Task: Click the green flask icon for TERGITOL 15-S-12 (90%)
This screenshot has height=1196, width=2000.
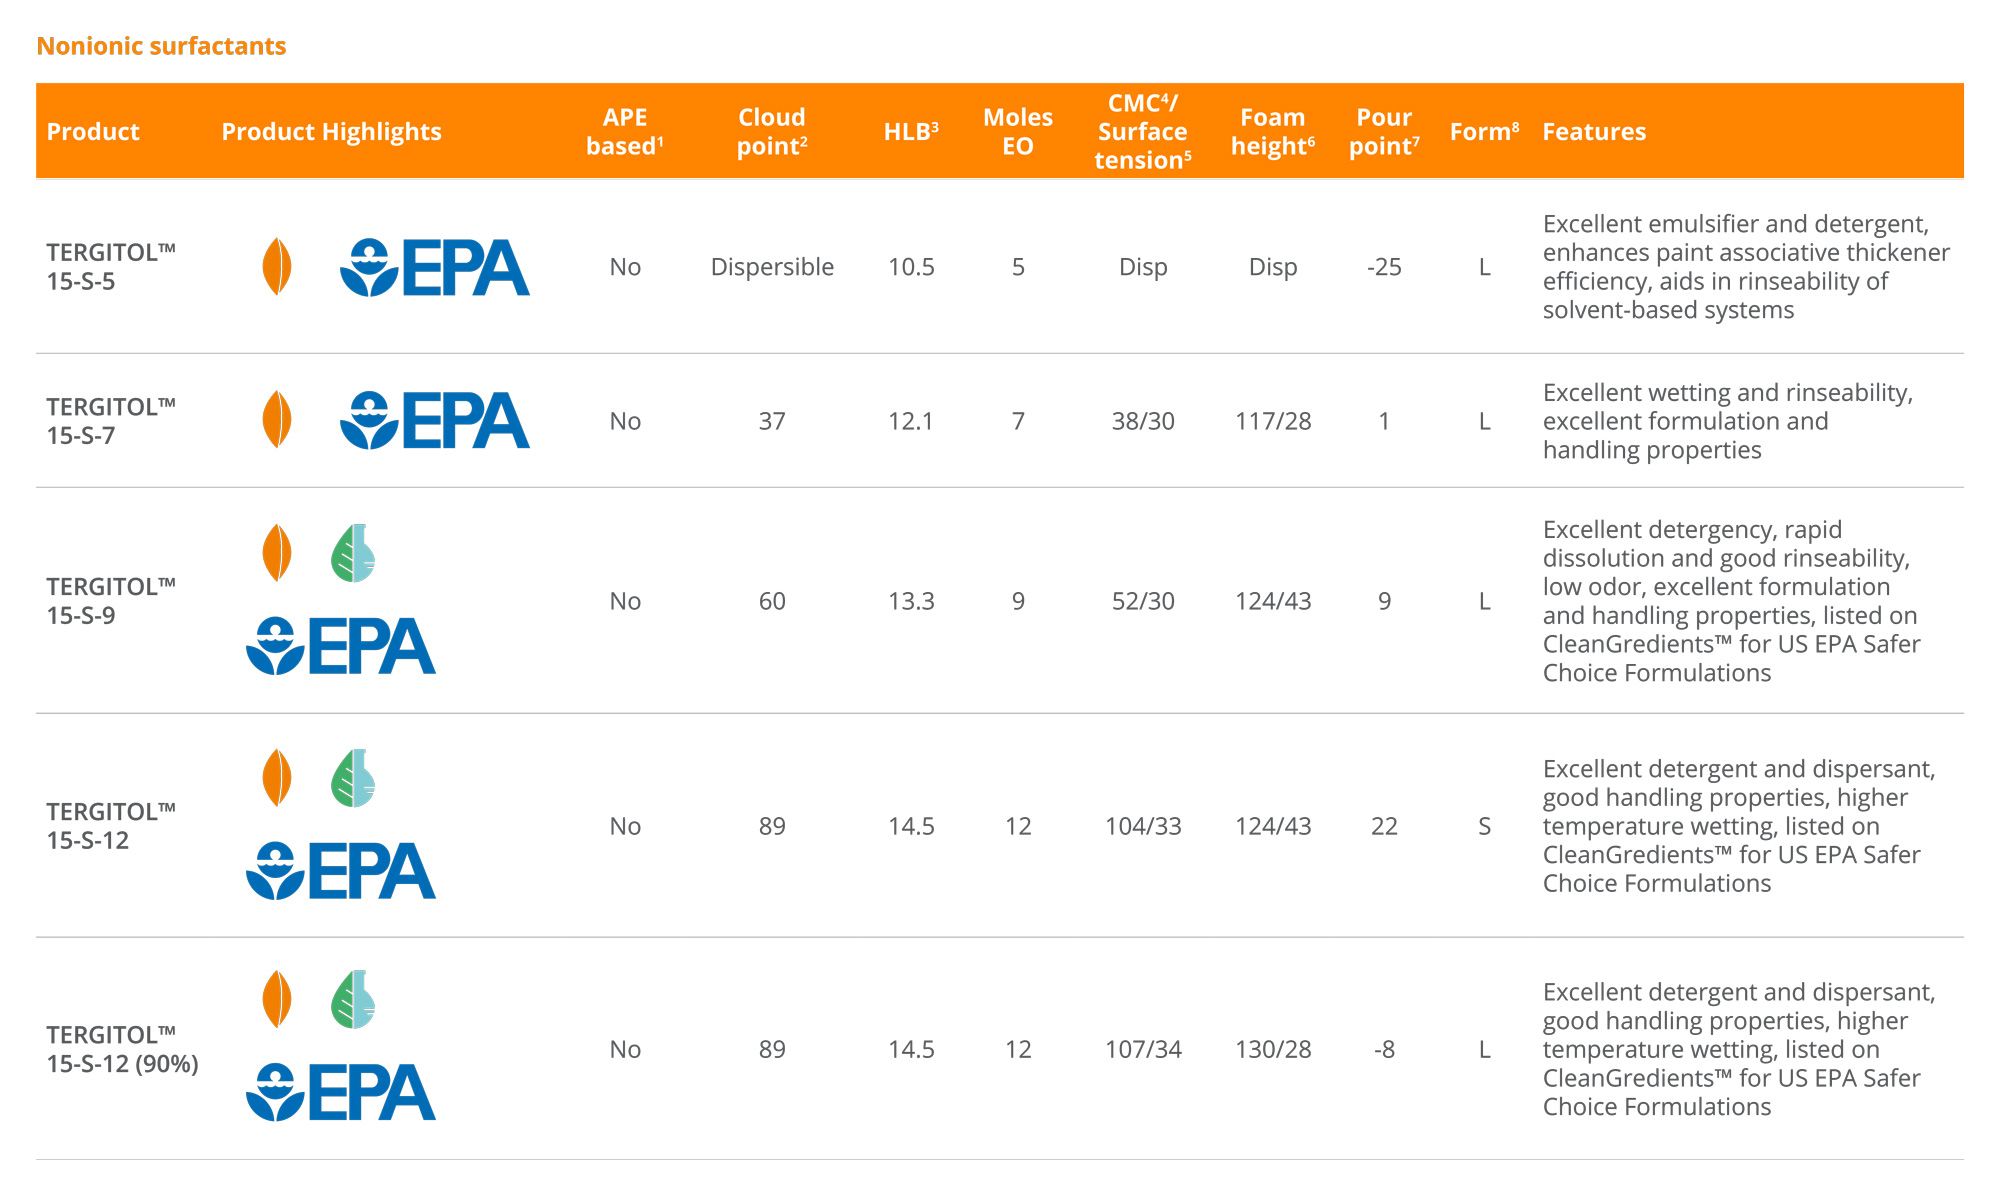Action: click(353, 999)
